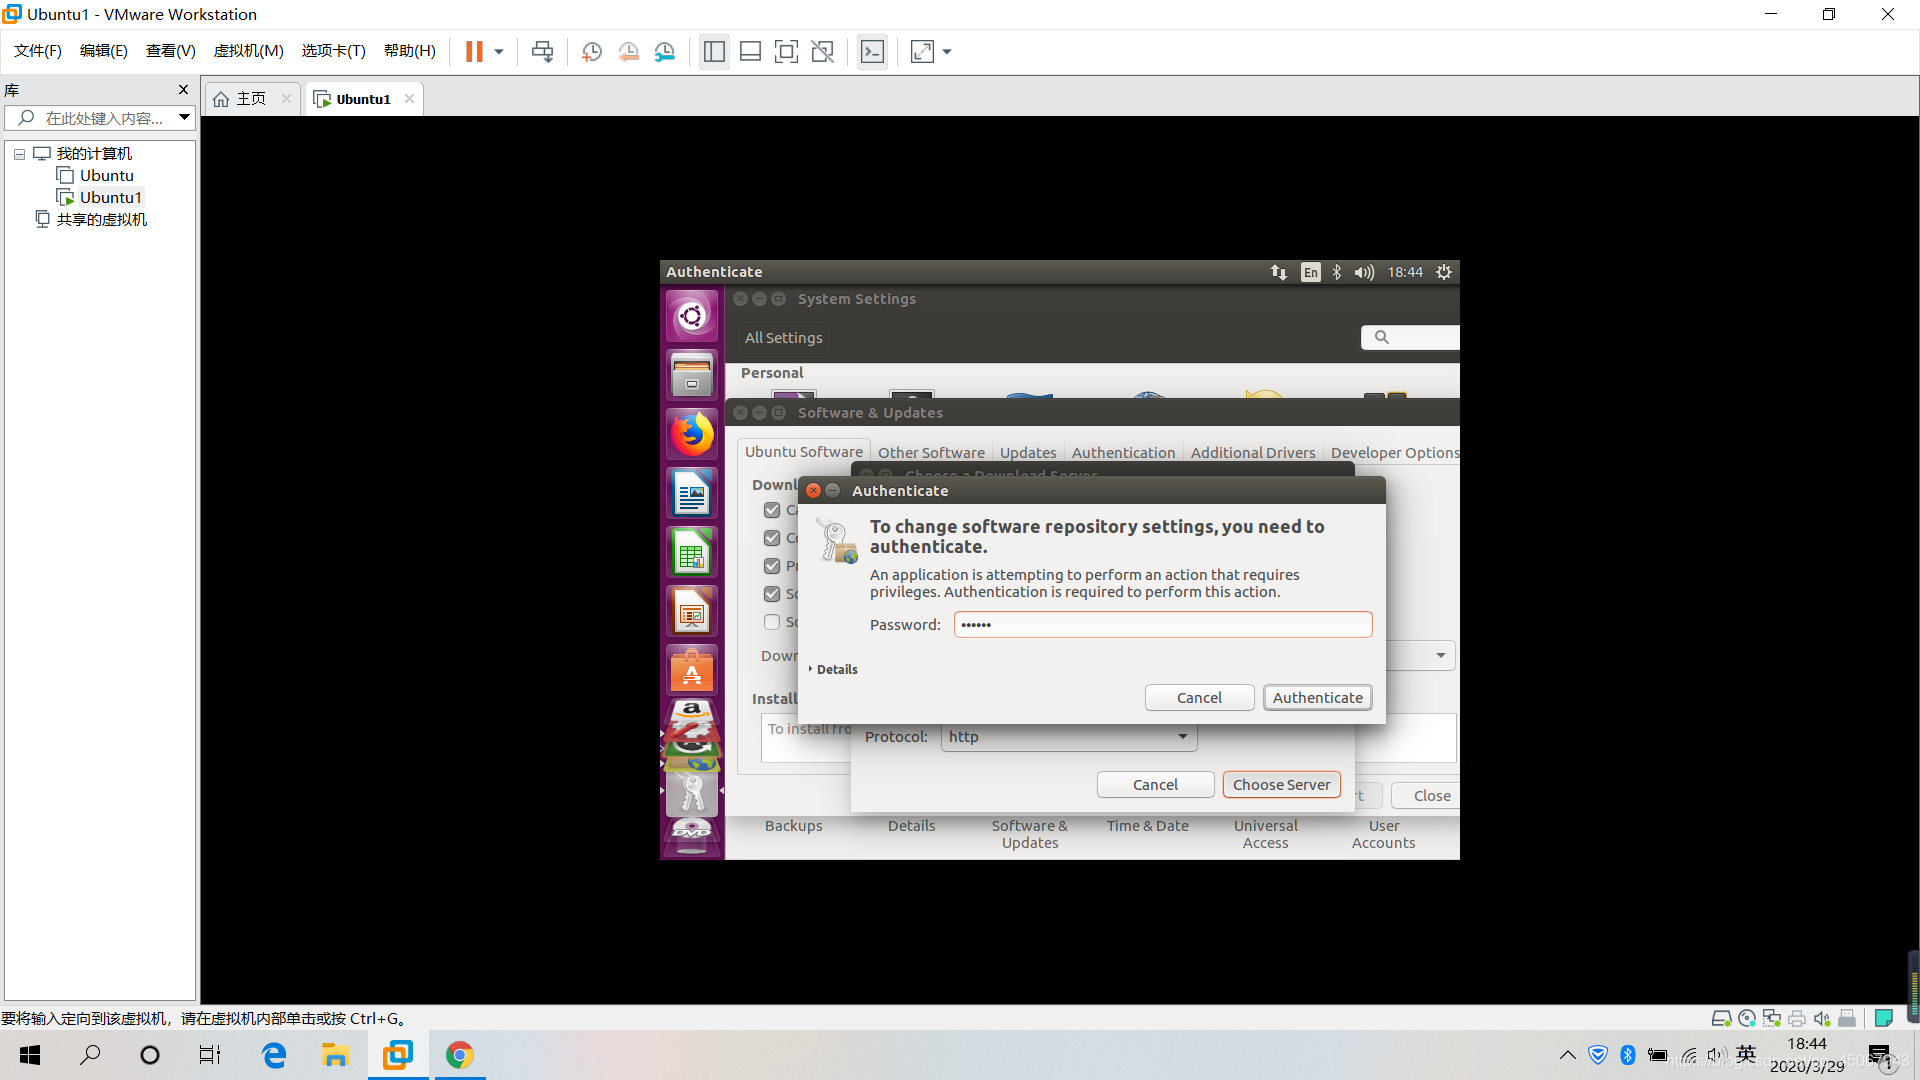Viewport: 1920px width, 1080px height.
Task: Switch to the Additional Drivers tab
Action: pyautogui.click(x=1253, y=453)
